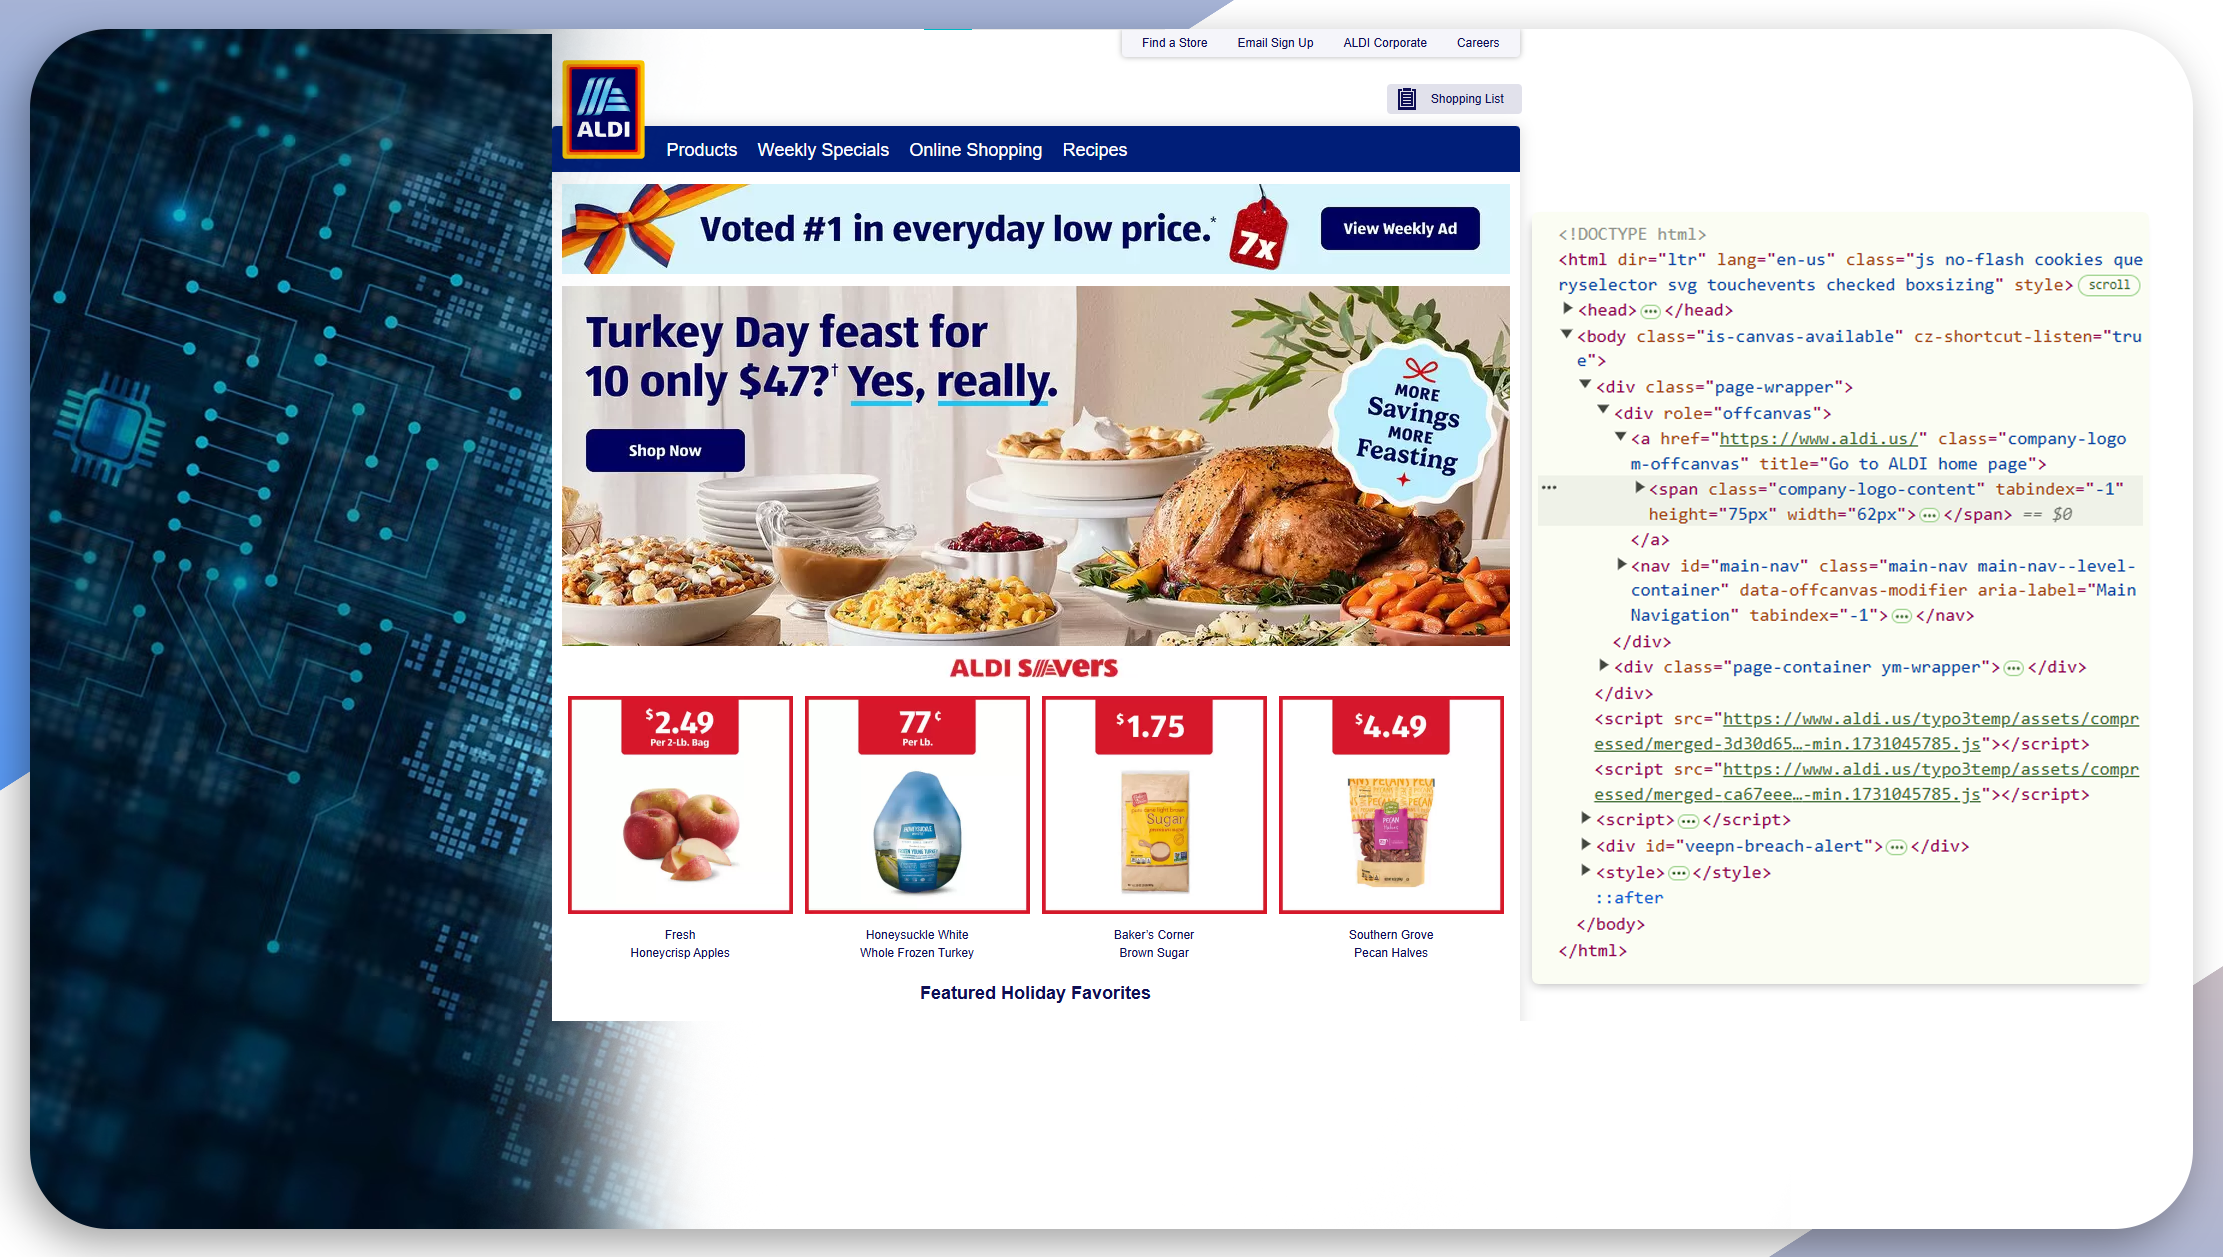Expand the body element in DOM tree
Screen dimensions: 2223x1257
(1570, 336)
